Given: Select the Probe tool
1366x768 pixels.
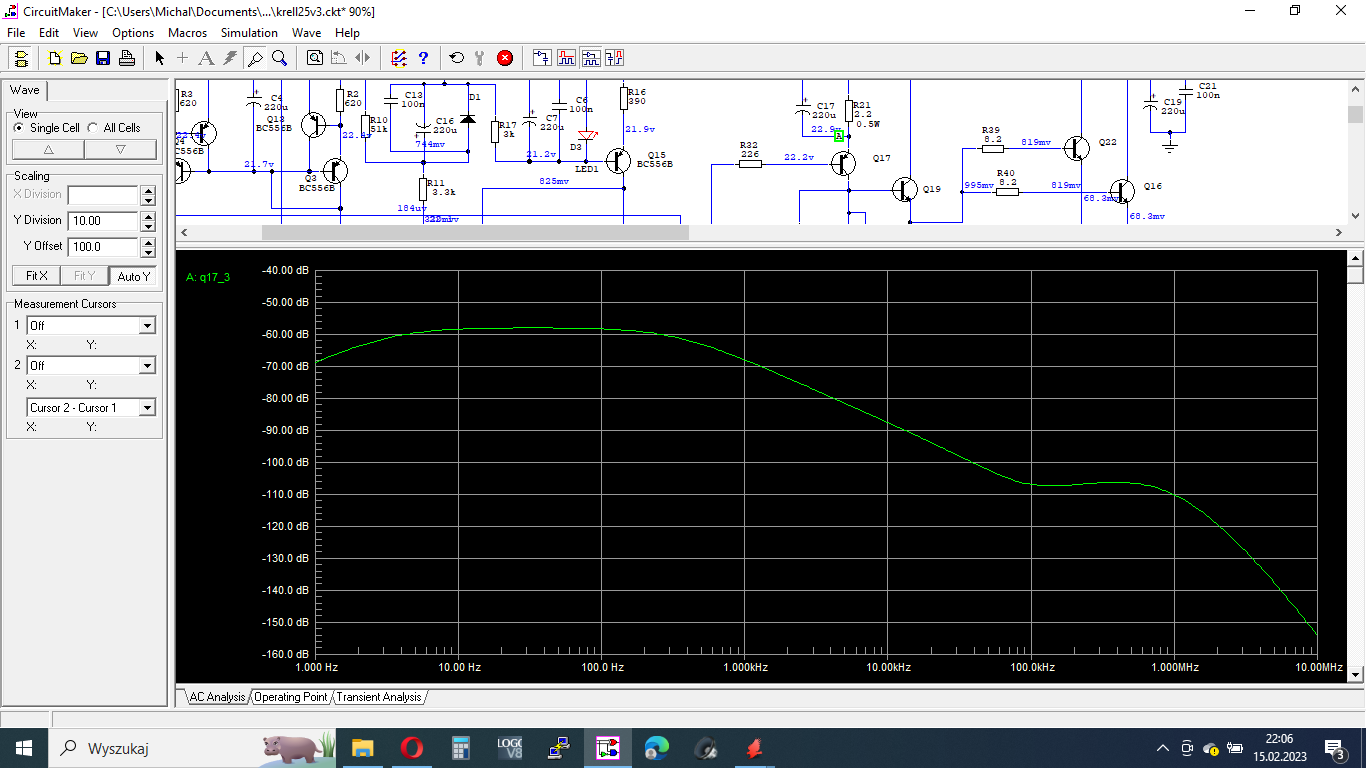Looking at the screenshot, I should (x=255, y=58).
